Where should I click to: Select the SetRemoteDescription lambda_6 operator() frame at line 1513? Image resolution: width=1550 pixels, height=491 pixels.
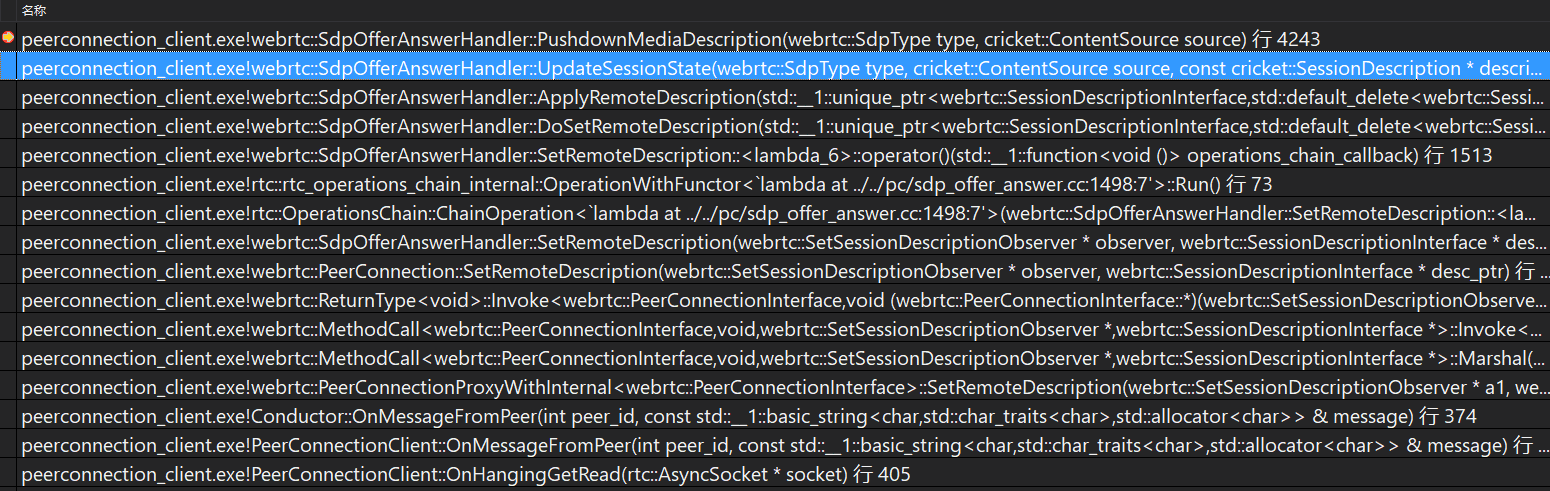click(783, 155)
